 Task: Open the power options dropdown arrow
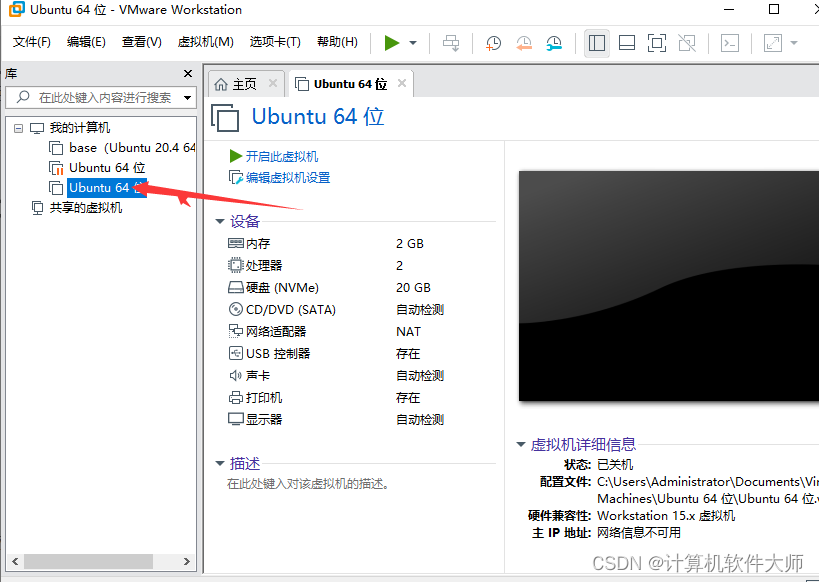click(x=413, y=43)
